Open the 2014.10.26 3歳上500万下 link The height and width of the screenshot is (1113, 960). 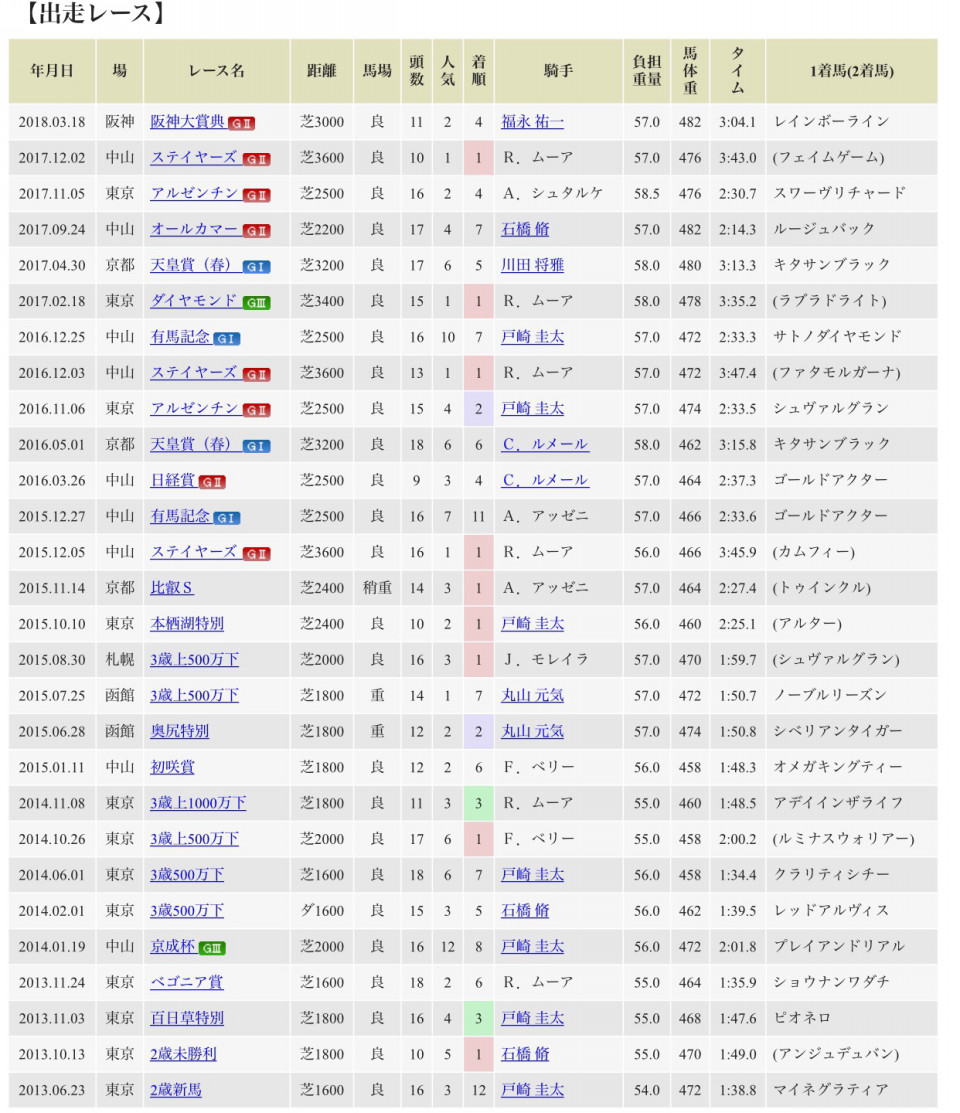(x=195, y=839)
